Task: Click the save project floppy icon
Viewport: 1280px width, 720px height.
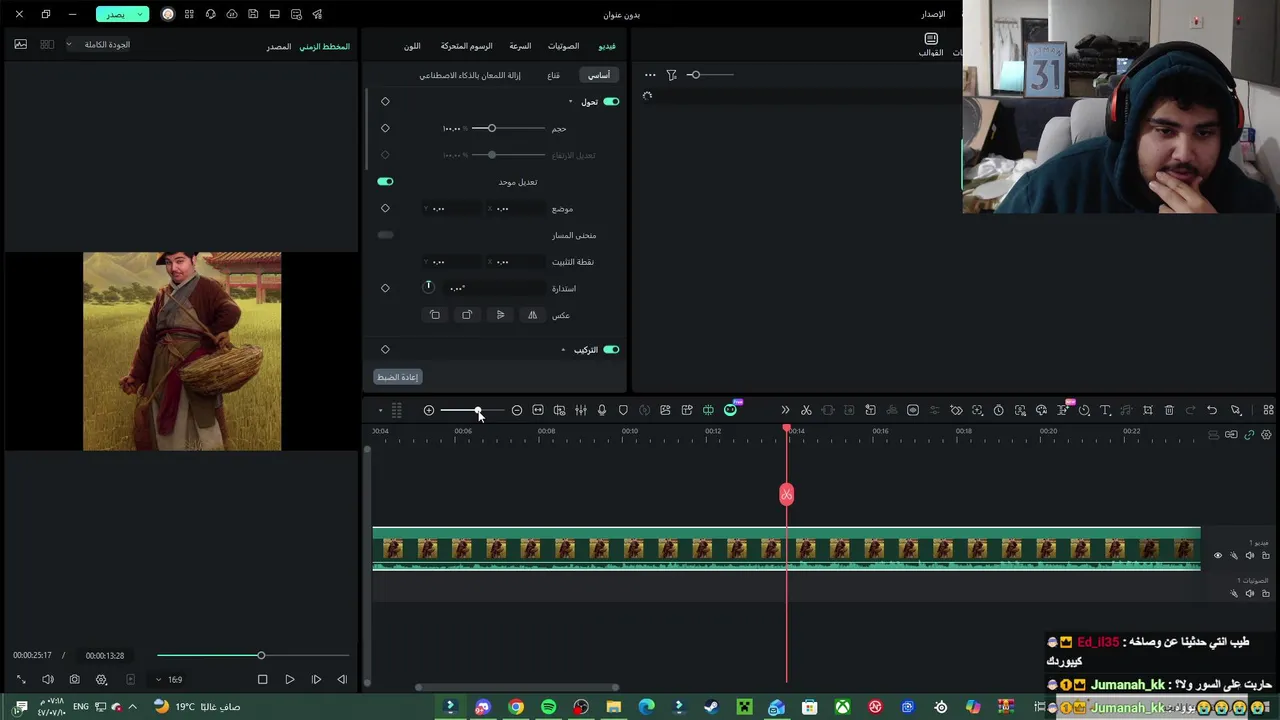Action: [x=253, y=14]
